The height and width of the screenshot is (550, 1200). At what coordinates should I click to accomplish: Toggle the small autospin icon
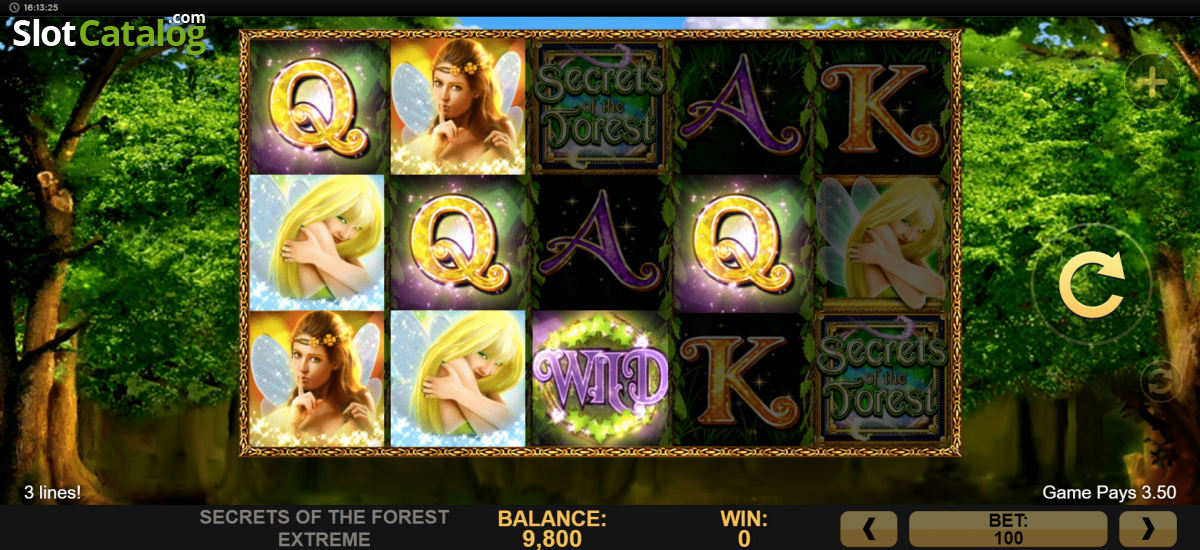tap(1160, 381)
